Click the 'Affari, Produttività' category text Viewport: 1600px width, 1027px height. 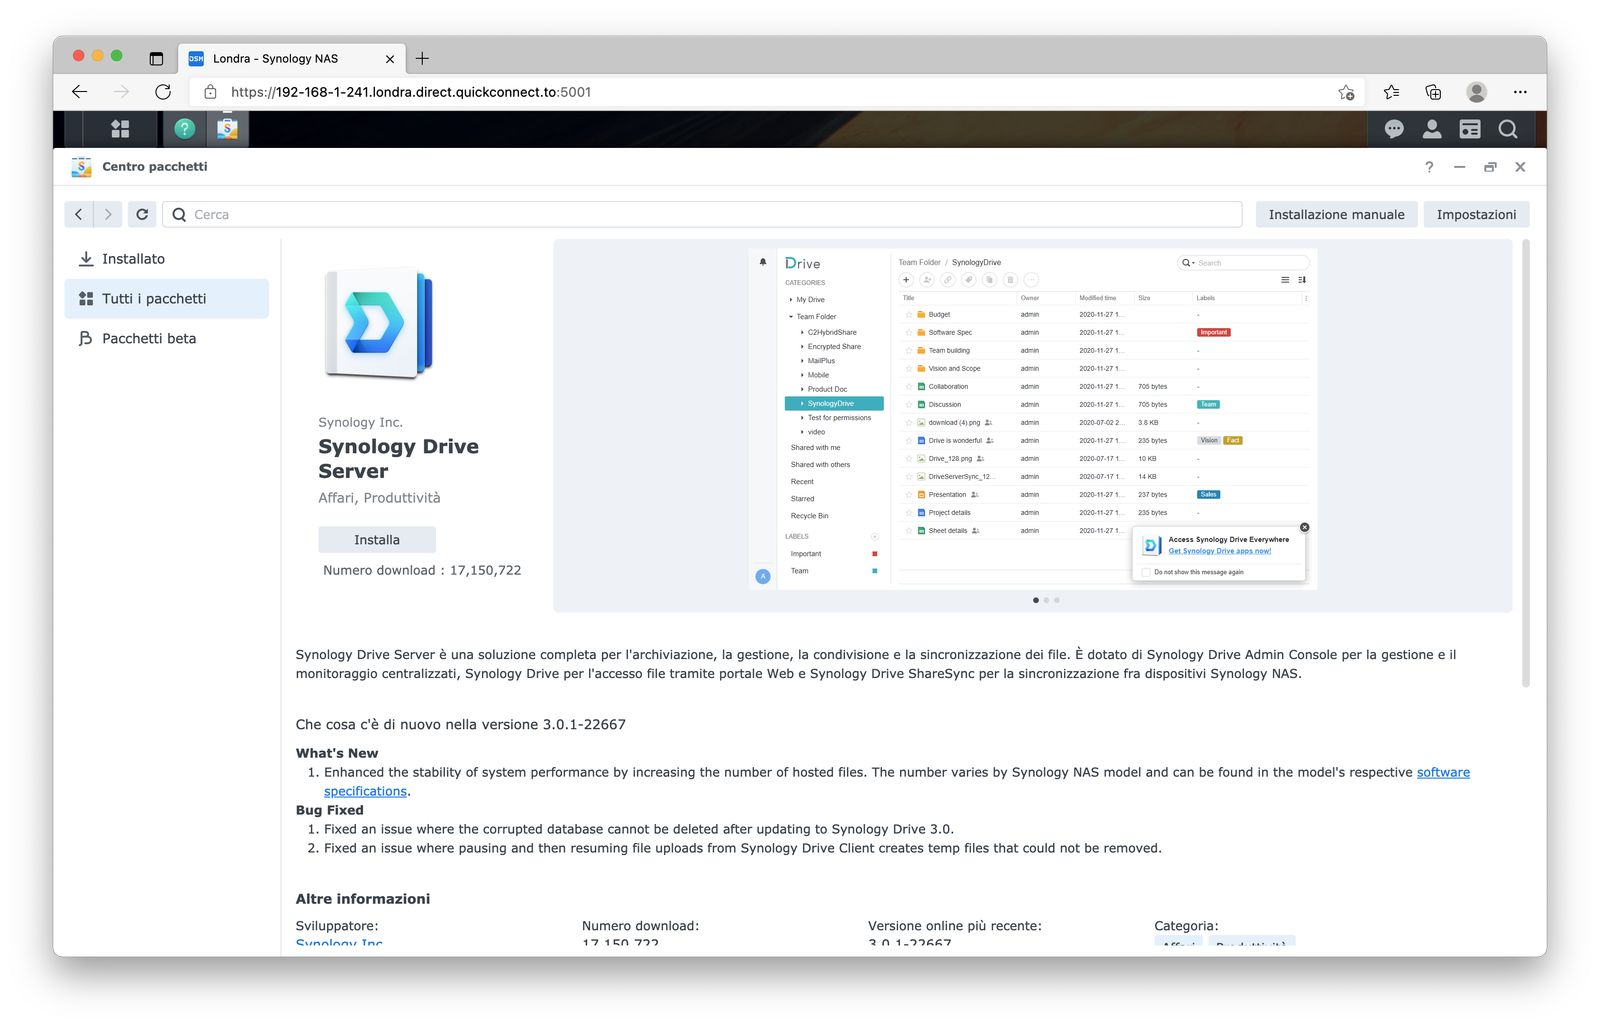[x=379, y=498]
